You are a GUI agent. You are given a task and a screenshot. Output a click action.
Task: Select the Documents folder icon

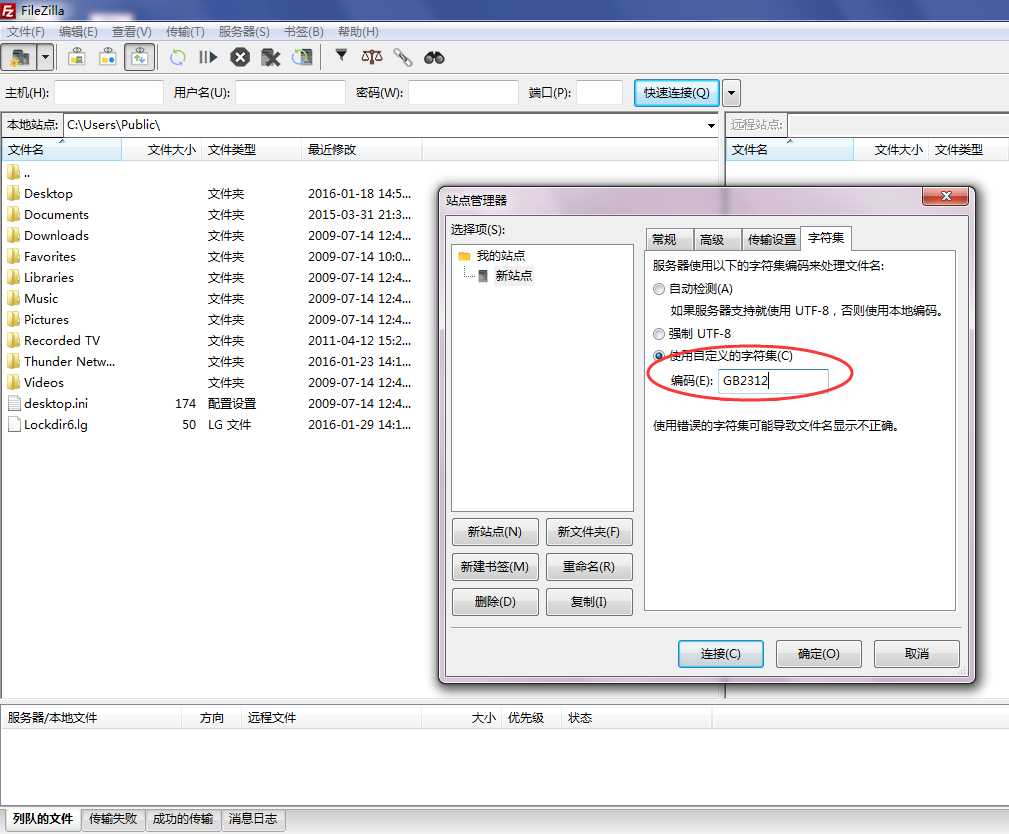click(14, 214)
